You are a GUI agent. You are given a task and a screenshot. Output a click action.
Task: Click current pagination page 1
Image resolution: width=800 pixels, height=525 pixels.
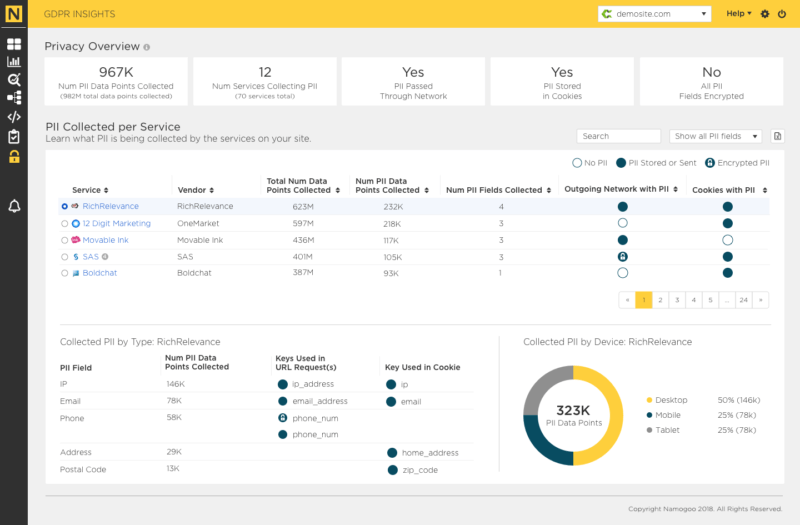pos(644,300)
